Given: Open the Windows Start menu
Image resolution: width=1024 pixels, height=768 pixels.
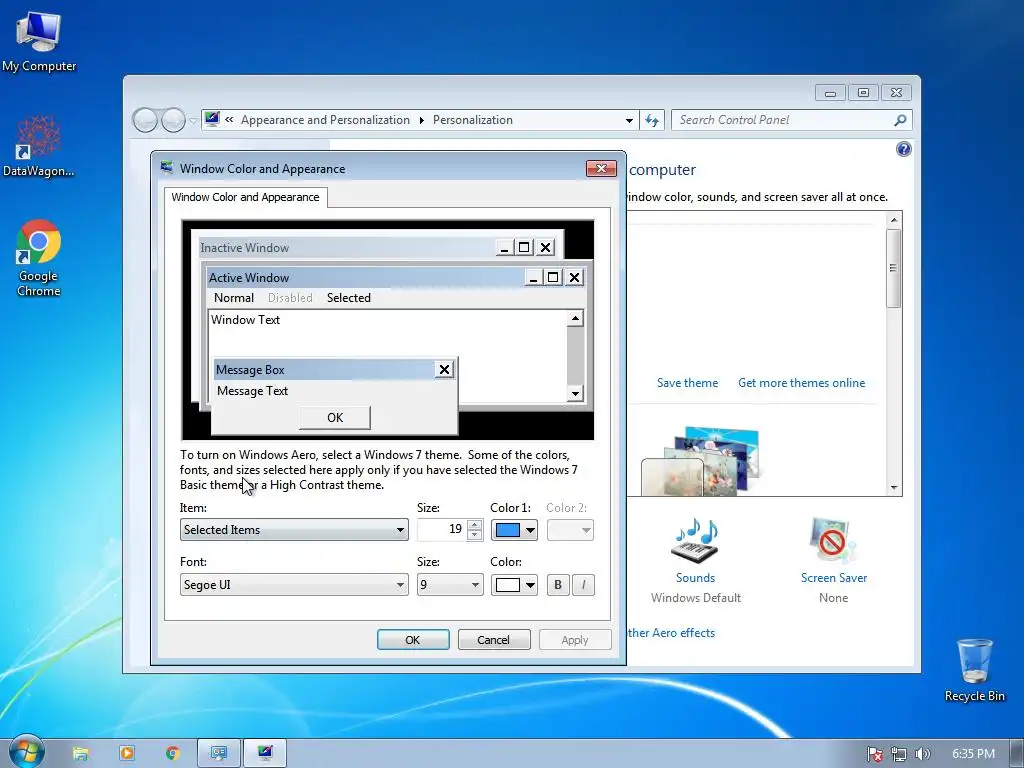Looking at the screenshot, I should (x=26, y=752).
